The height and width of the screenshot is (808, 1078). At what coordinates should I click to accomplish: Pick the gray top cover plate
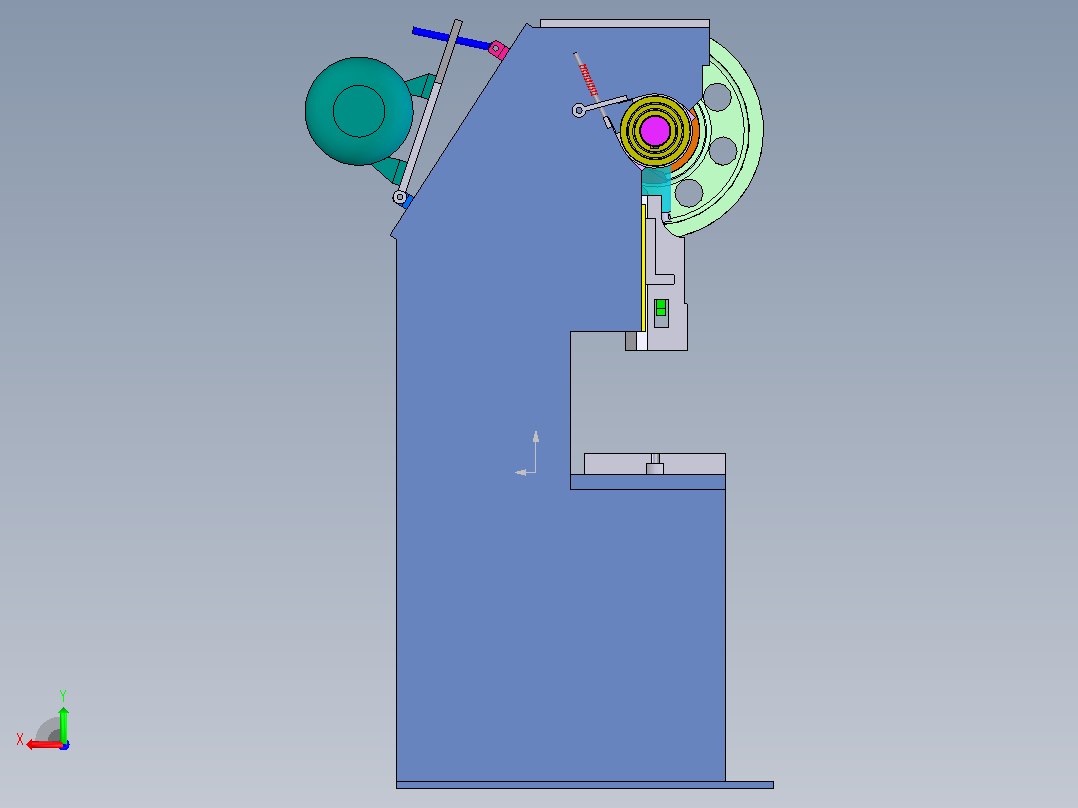pyautogui.click(x=625, y=23)
